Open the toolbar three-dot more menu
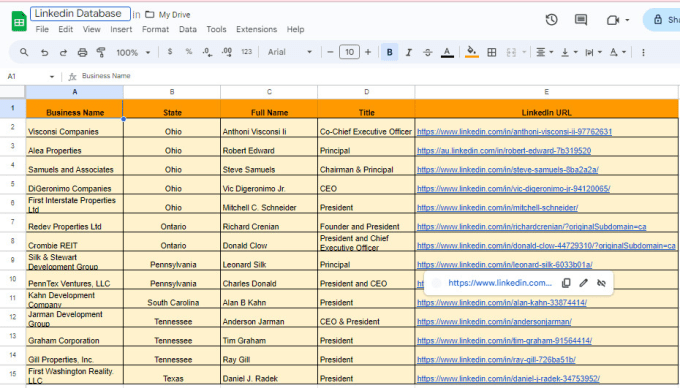The image size is (680, 388). point(643,52)
